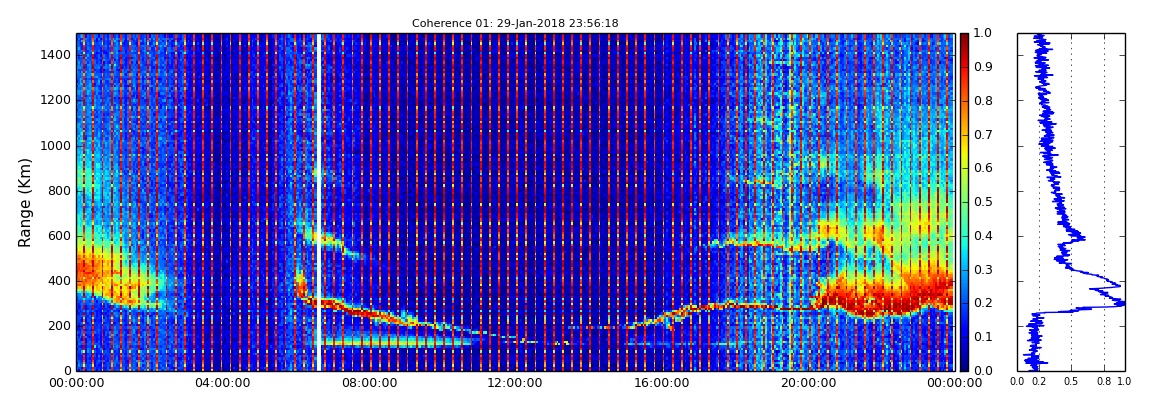Click the profile plot 0.2 axis label
Image resolution: width=1150 pixels, height=407 pixels.
coord(1039,381)
